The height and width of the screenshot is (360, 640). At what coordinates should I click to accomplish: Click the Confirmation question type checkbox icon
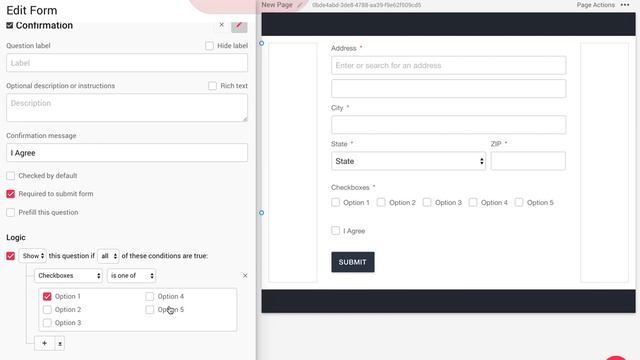click(x=10, y=25)
